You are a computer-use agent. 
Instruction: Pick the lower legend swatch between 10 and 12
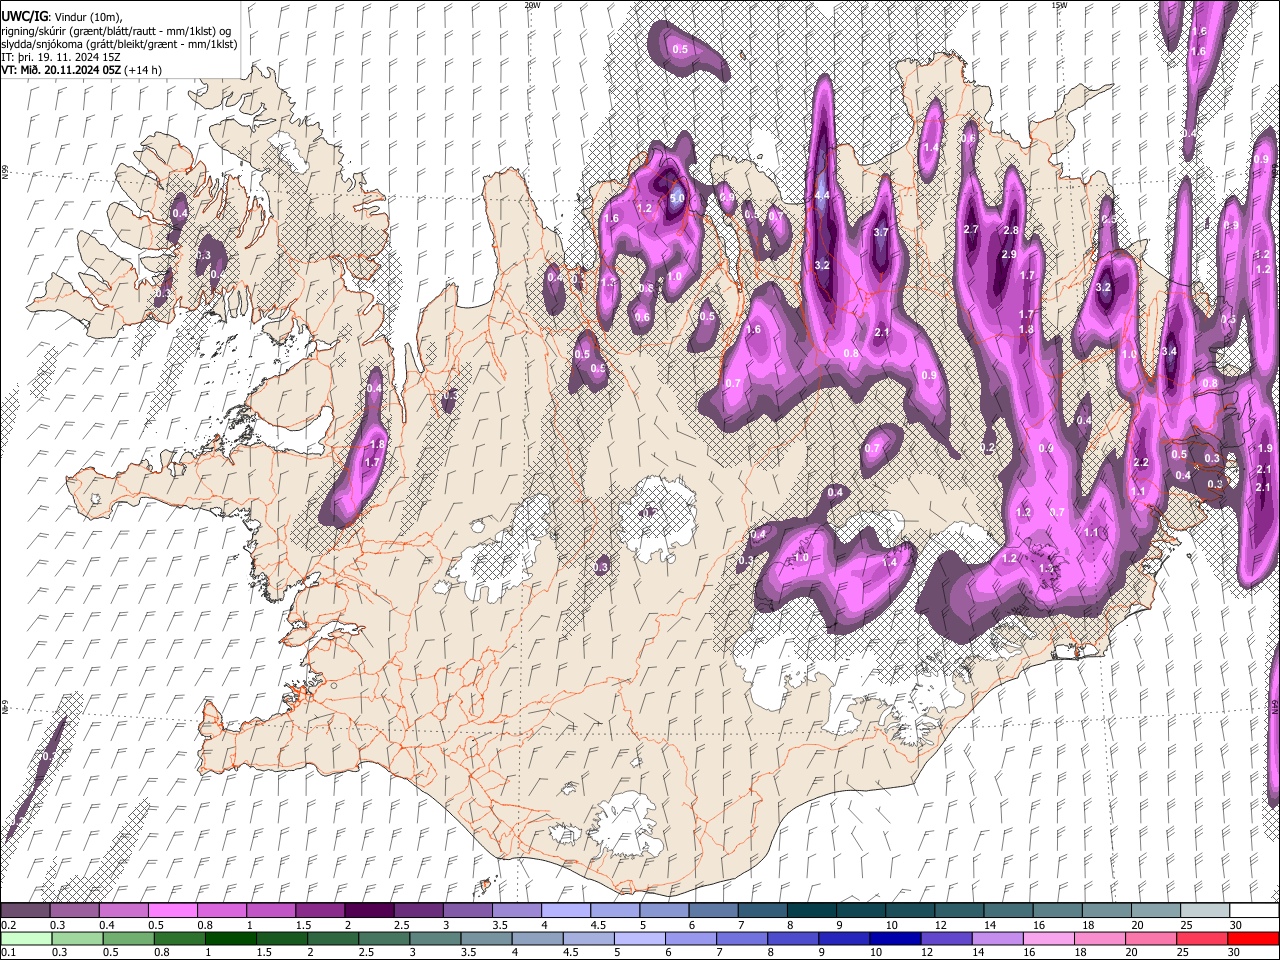click(895, 938)
